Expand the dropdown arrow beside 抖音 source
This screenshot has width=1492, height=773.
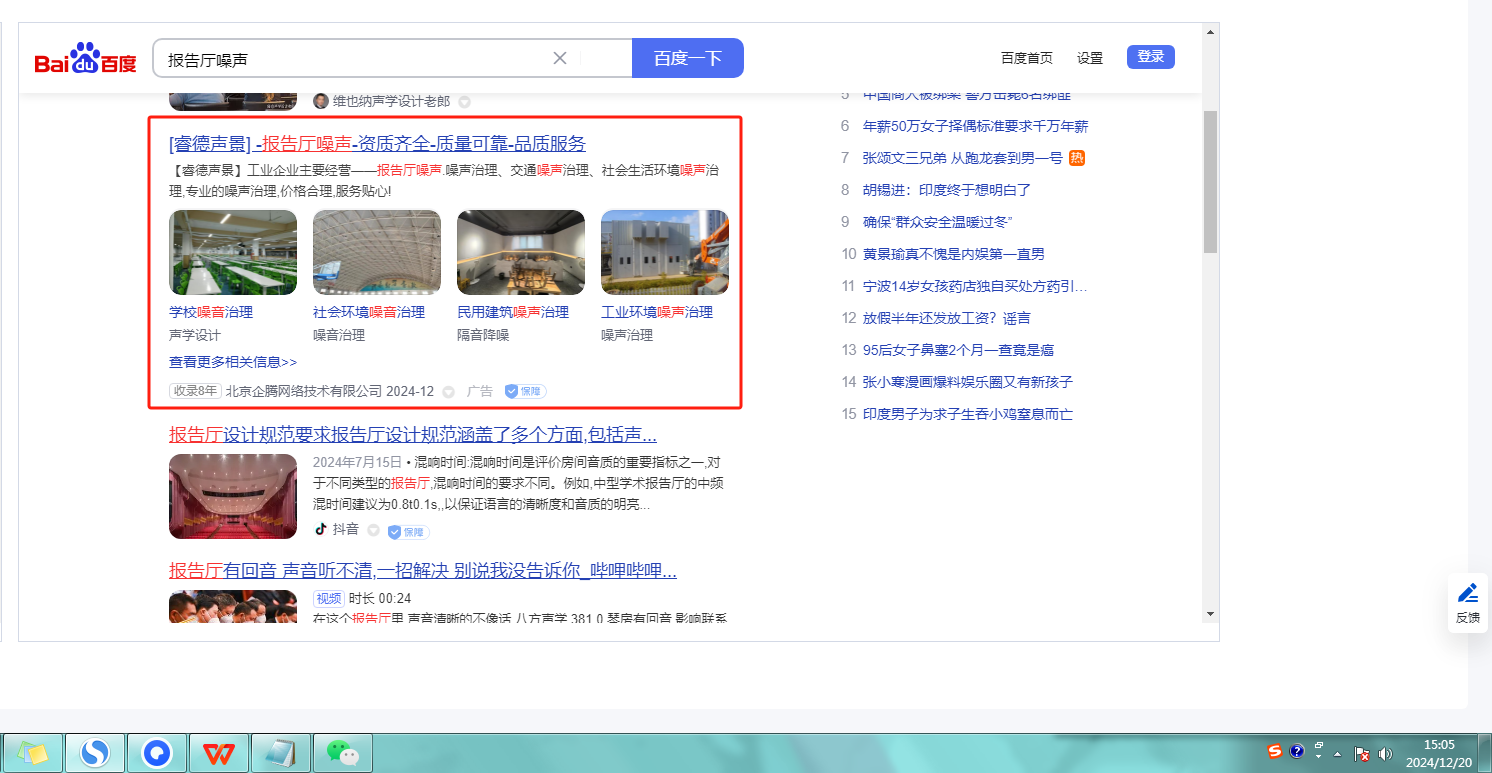(x=373, y=530)
